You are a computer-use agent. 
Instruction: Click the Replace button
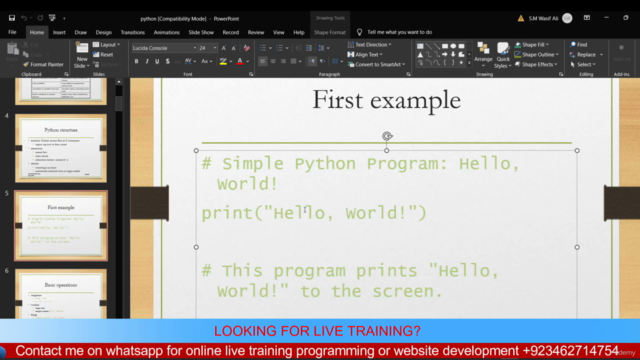(586, 54)
